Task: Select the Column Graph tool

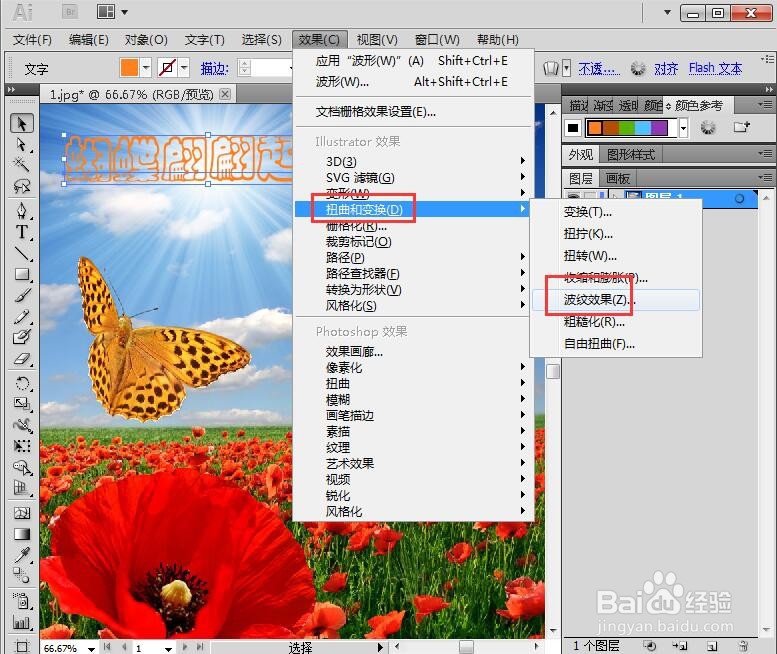Action: [x=22, y=622]
